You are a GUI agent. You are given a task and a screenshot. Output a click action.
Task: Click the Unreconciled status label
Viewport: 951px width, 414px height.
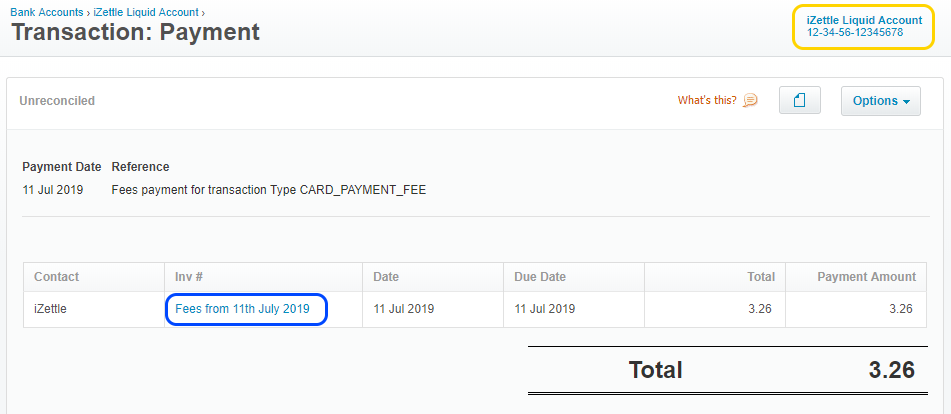57,101
